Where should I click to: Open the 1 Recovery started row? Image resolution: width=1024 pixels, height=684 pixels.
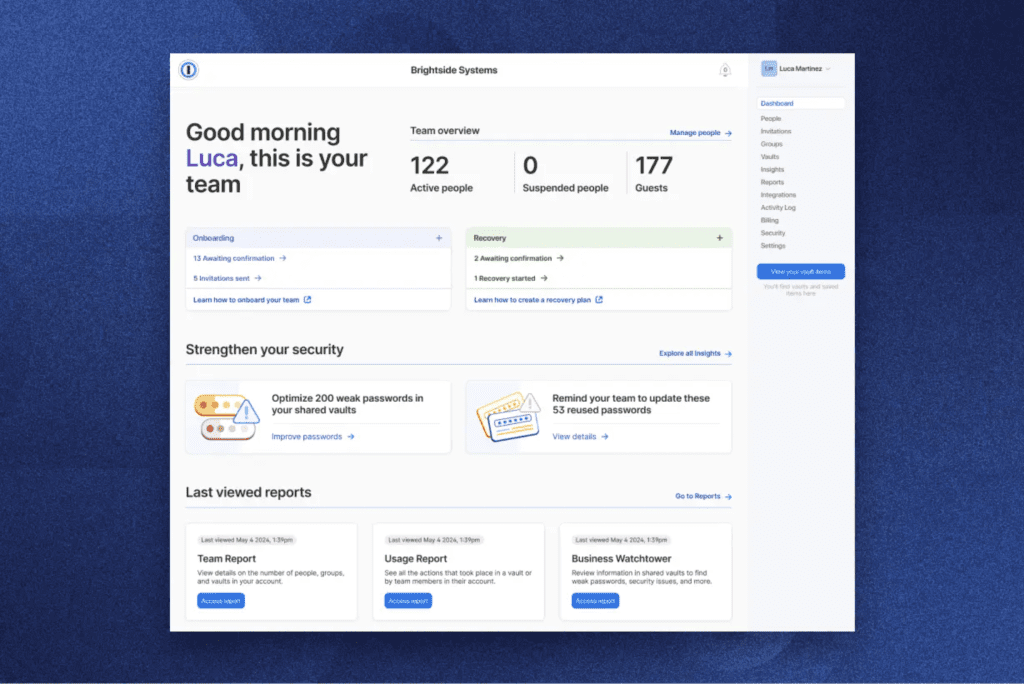coord(510,278)
